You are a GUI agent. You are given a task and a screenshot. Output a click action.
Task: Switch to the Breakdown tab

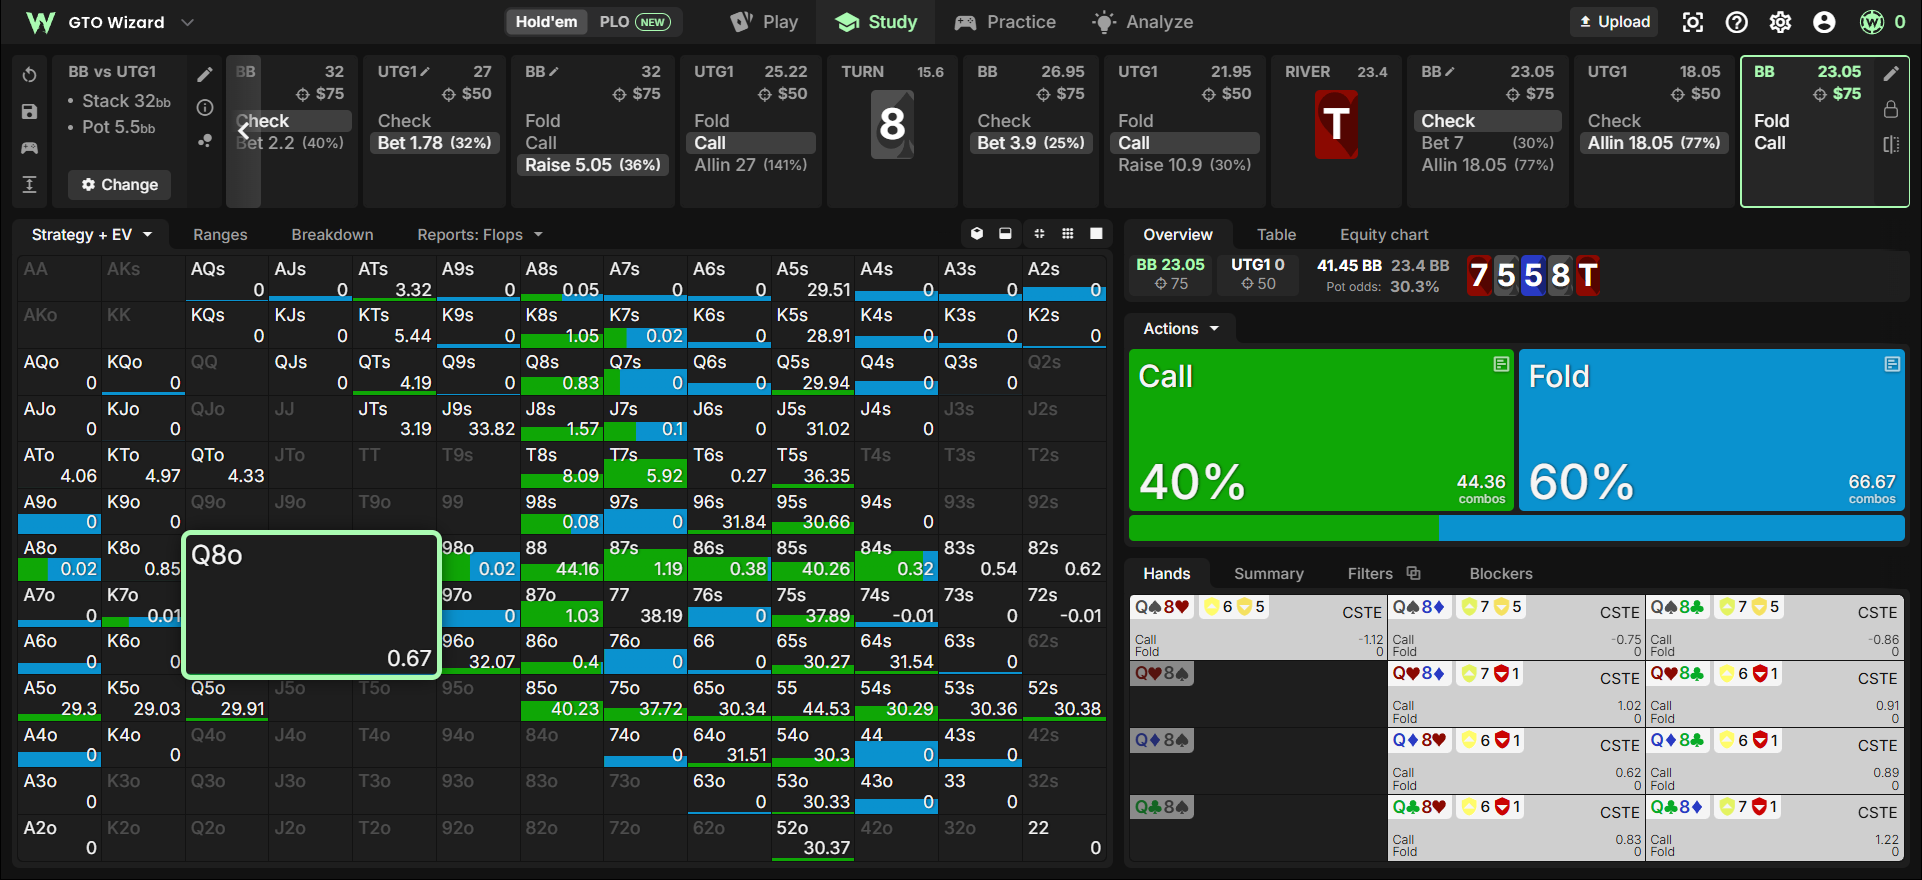[x=332, y=235]
